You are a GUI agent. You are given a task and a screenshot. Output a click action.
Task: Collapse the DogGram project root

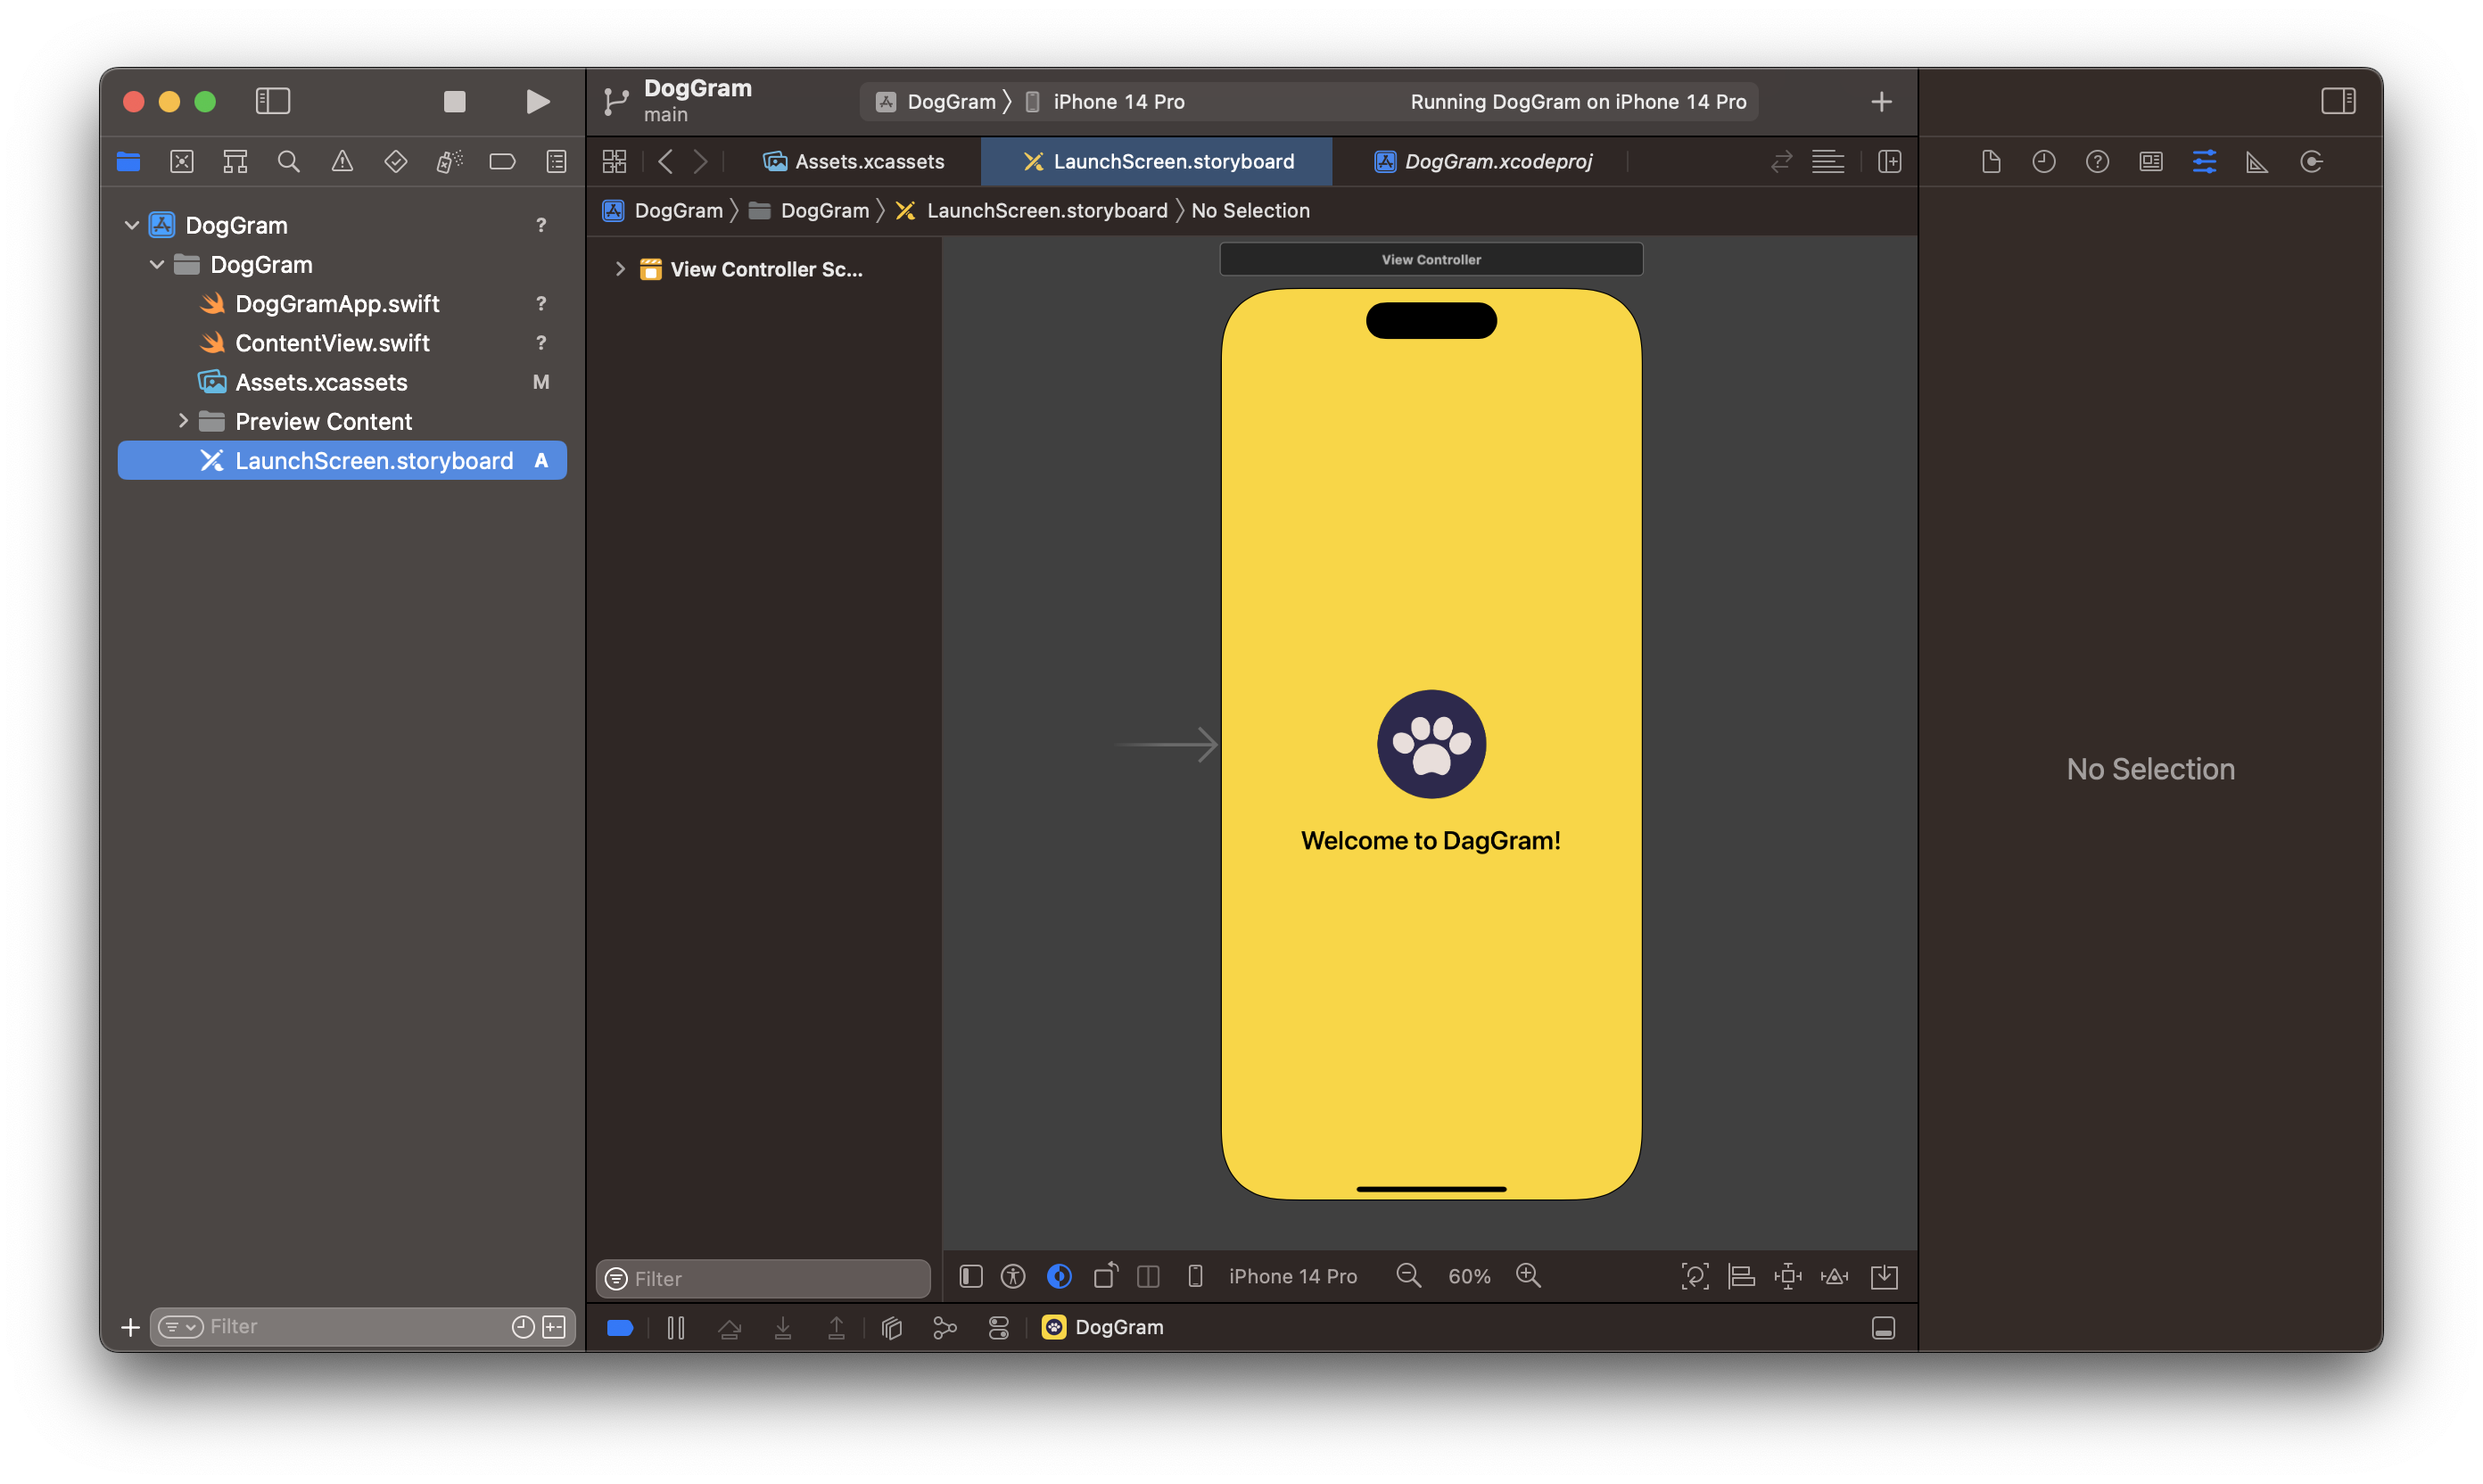tap(131, 225)
